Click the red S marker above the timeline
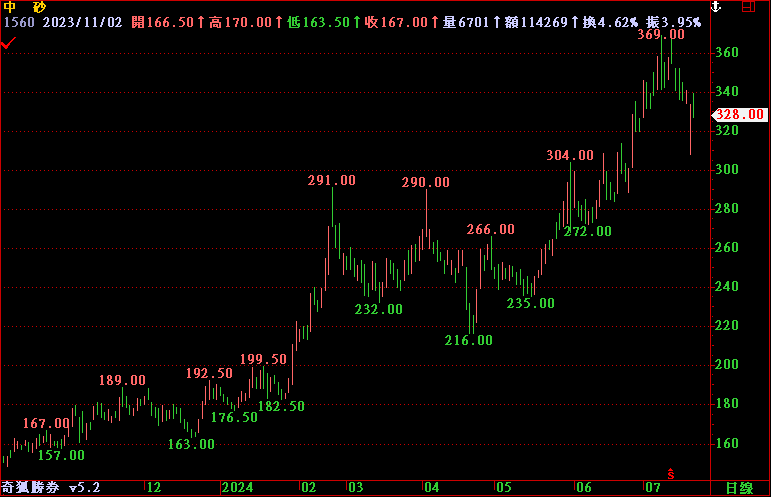This screenshot has width=771, height=497. click(671, 474)
